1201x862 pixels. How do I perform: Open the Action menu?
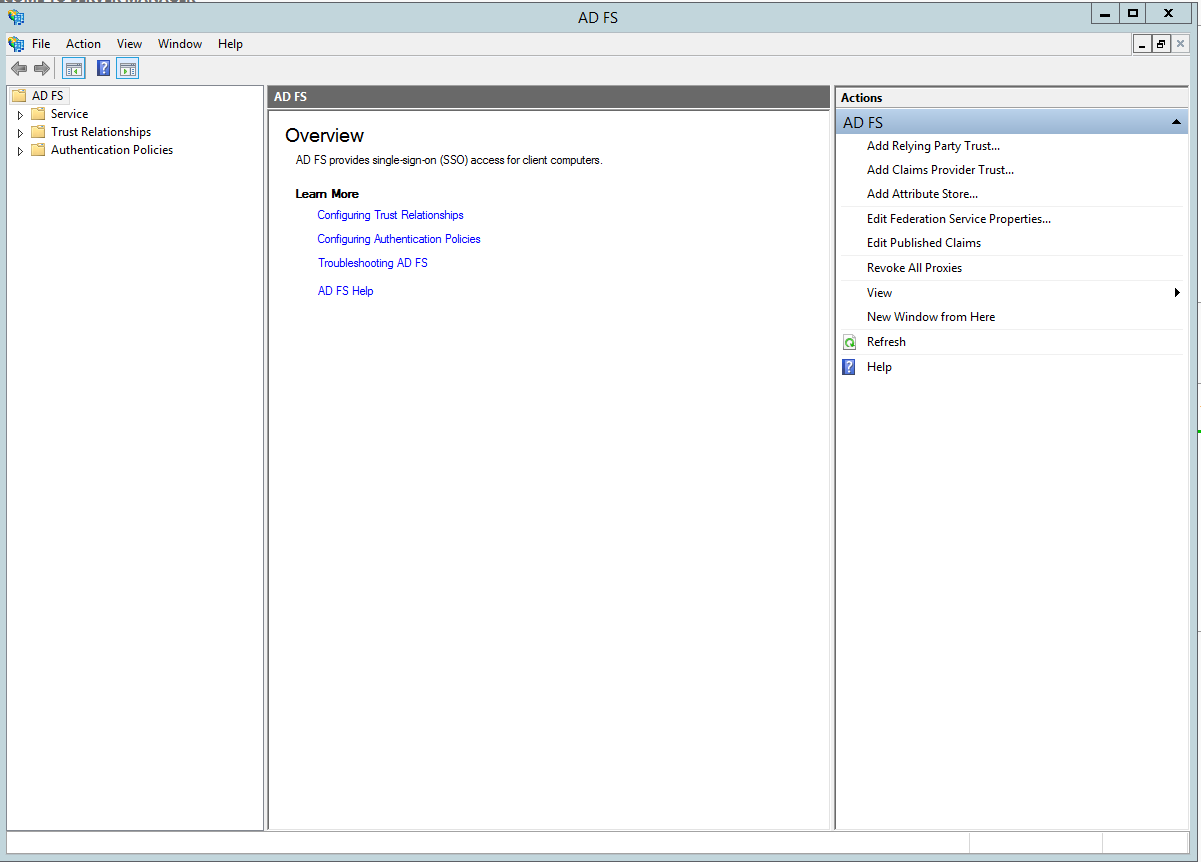[83, 44]
